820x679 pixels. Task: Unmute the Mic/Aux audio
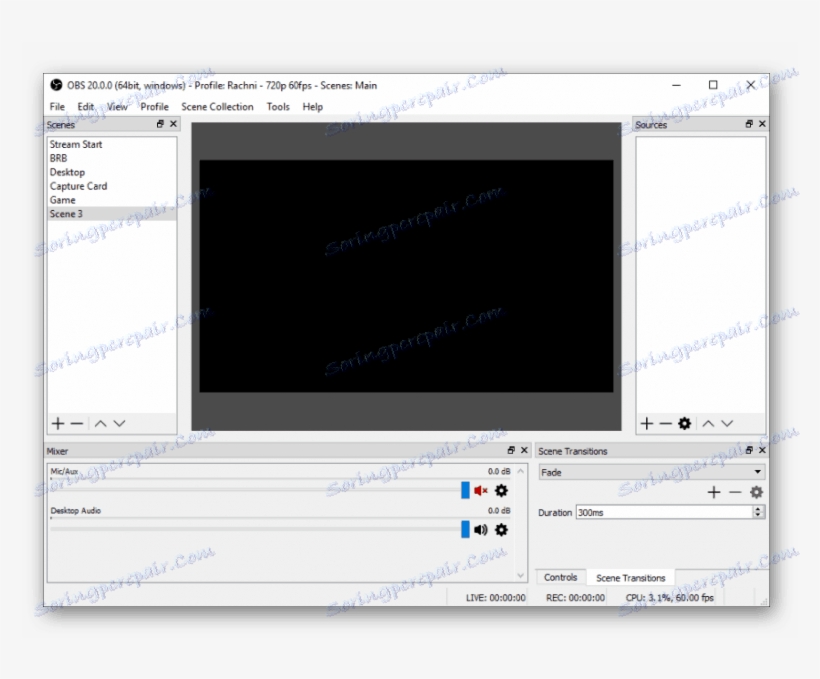[481, 491]
